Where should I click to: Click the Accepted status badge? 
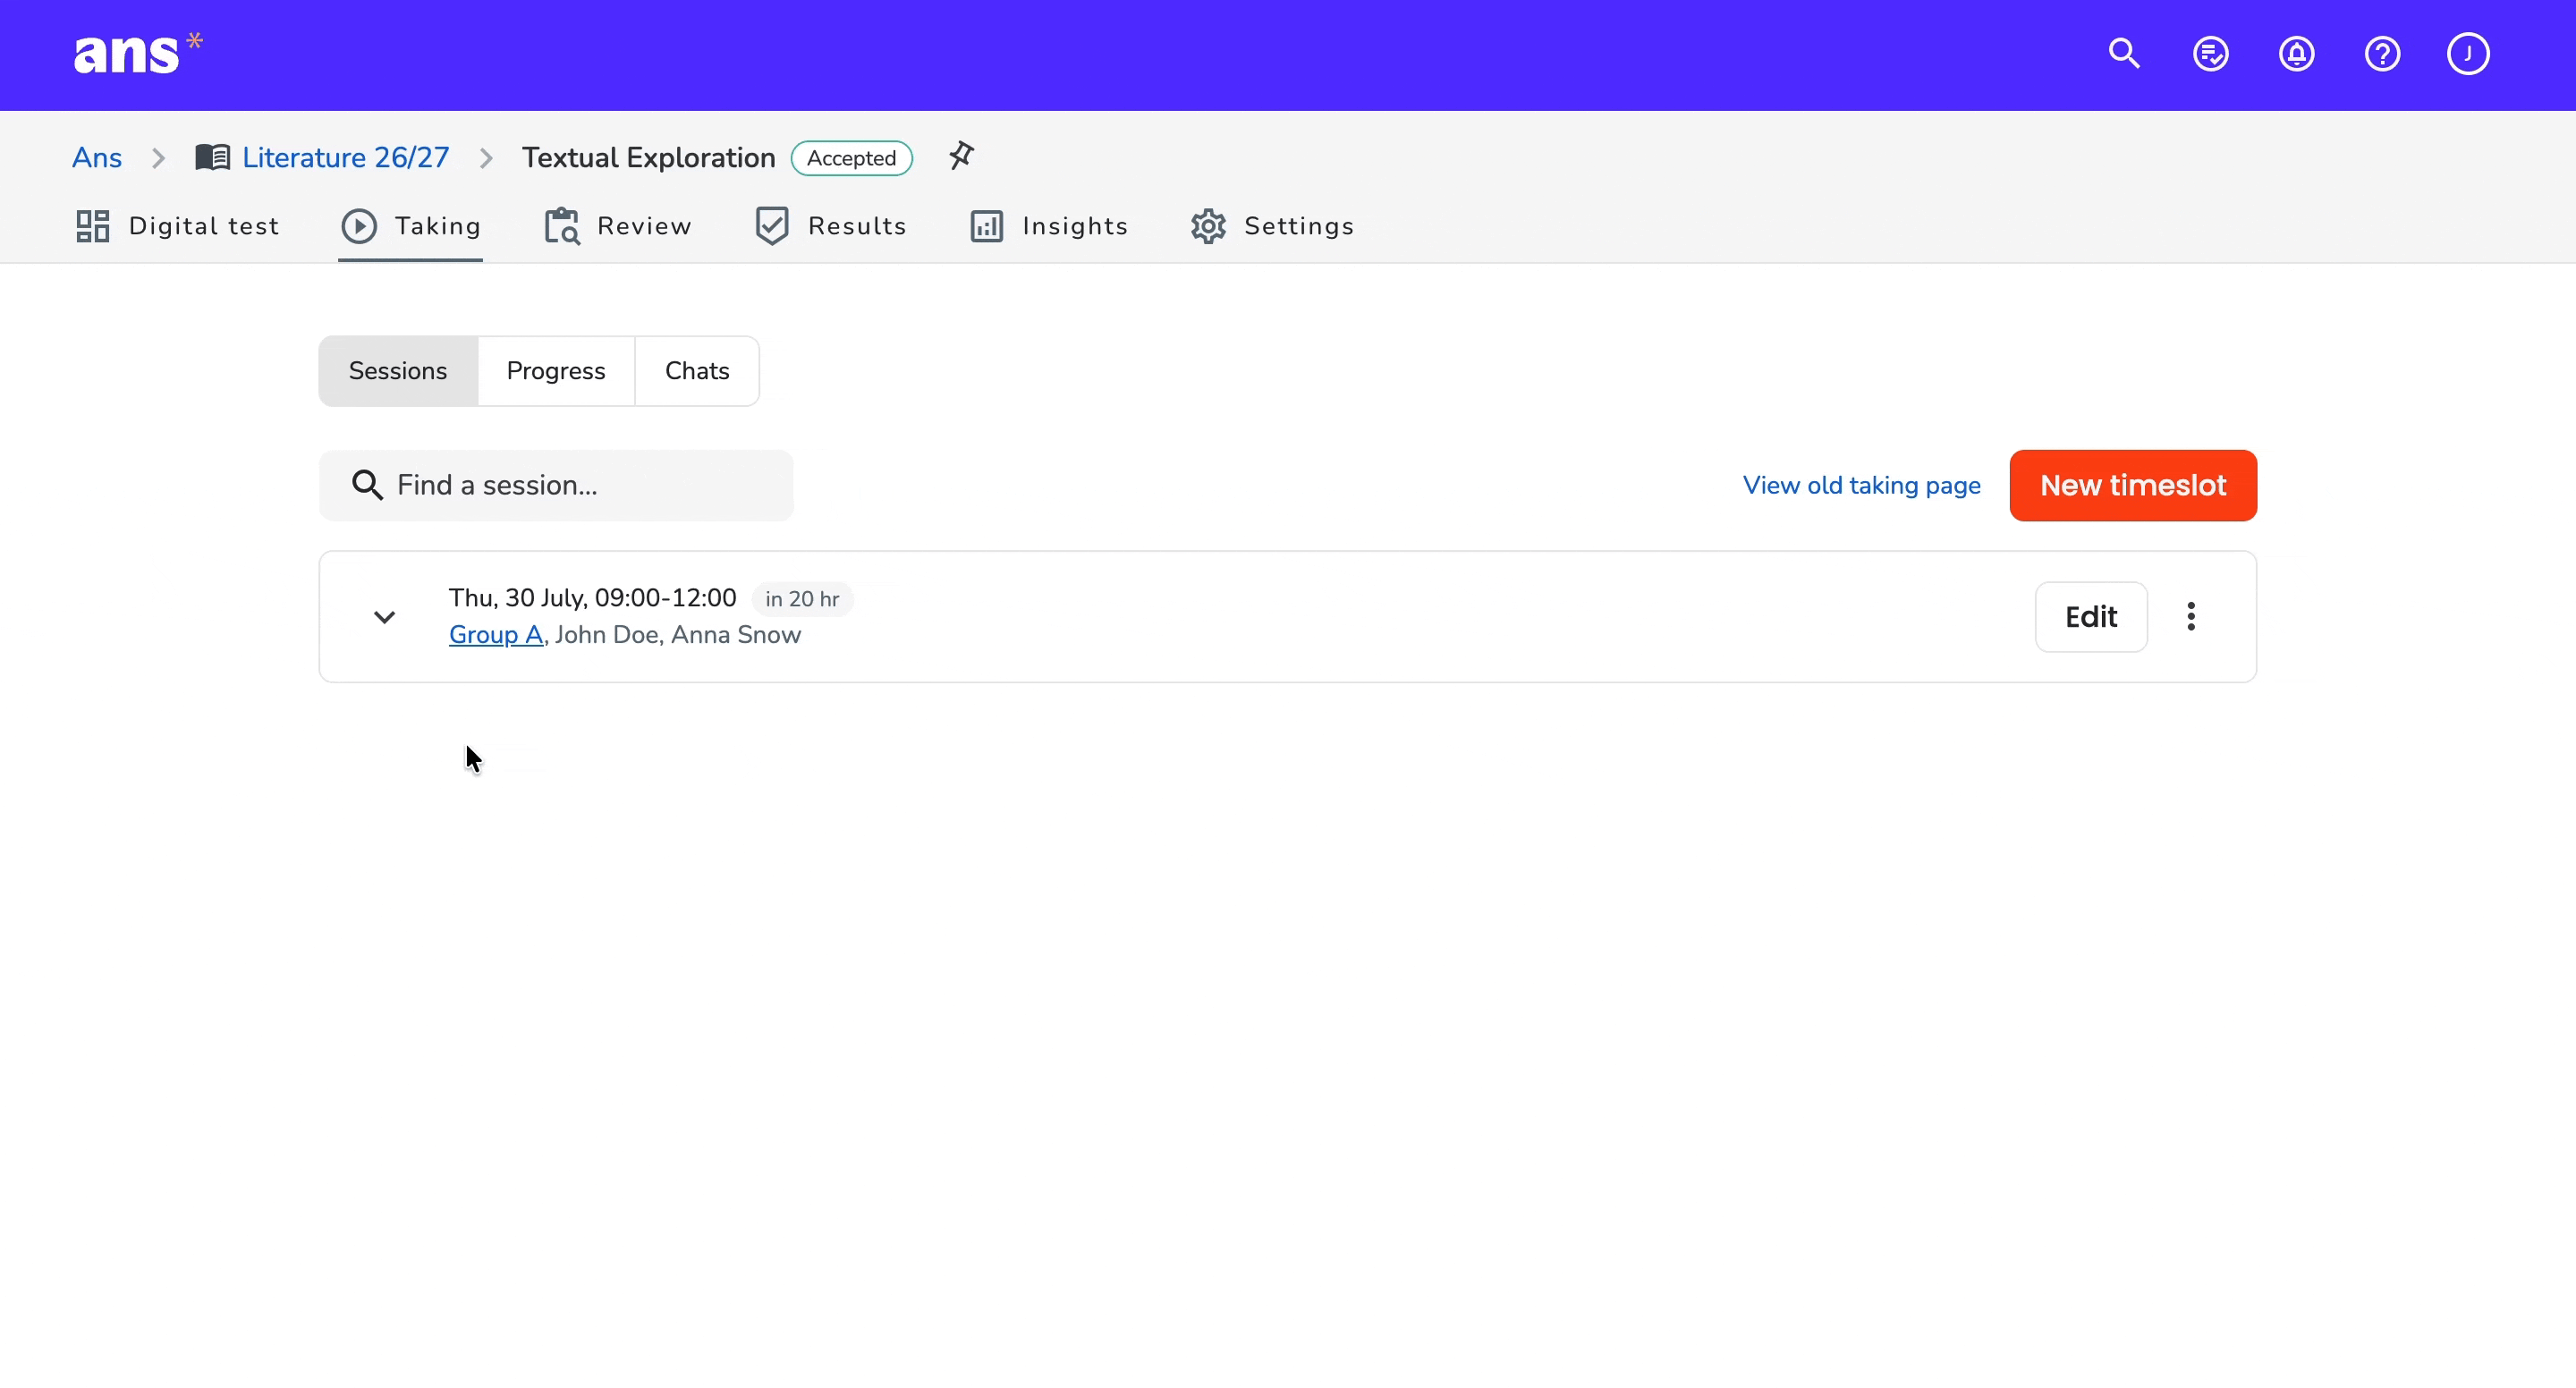pyautogui.click(x=851, y=158)
